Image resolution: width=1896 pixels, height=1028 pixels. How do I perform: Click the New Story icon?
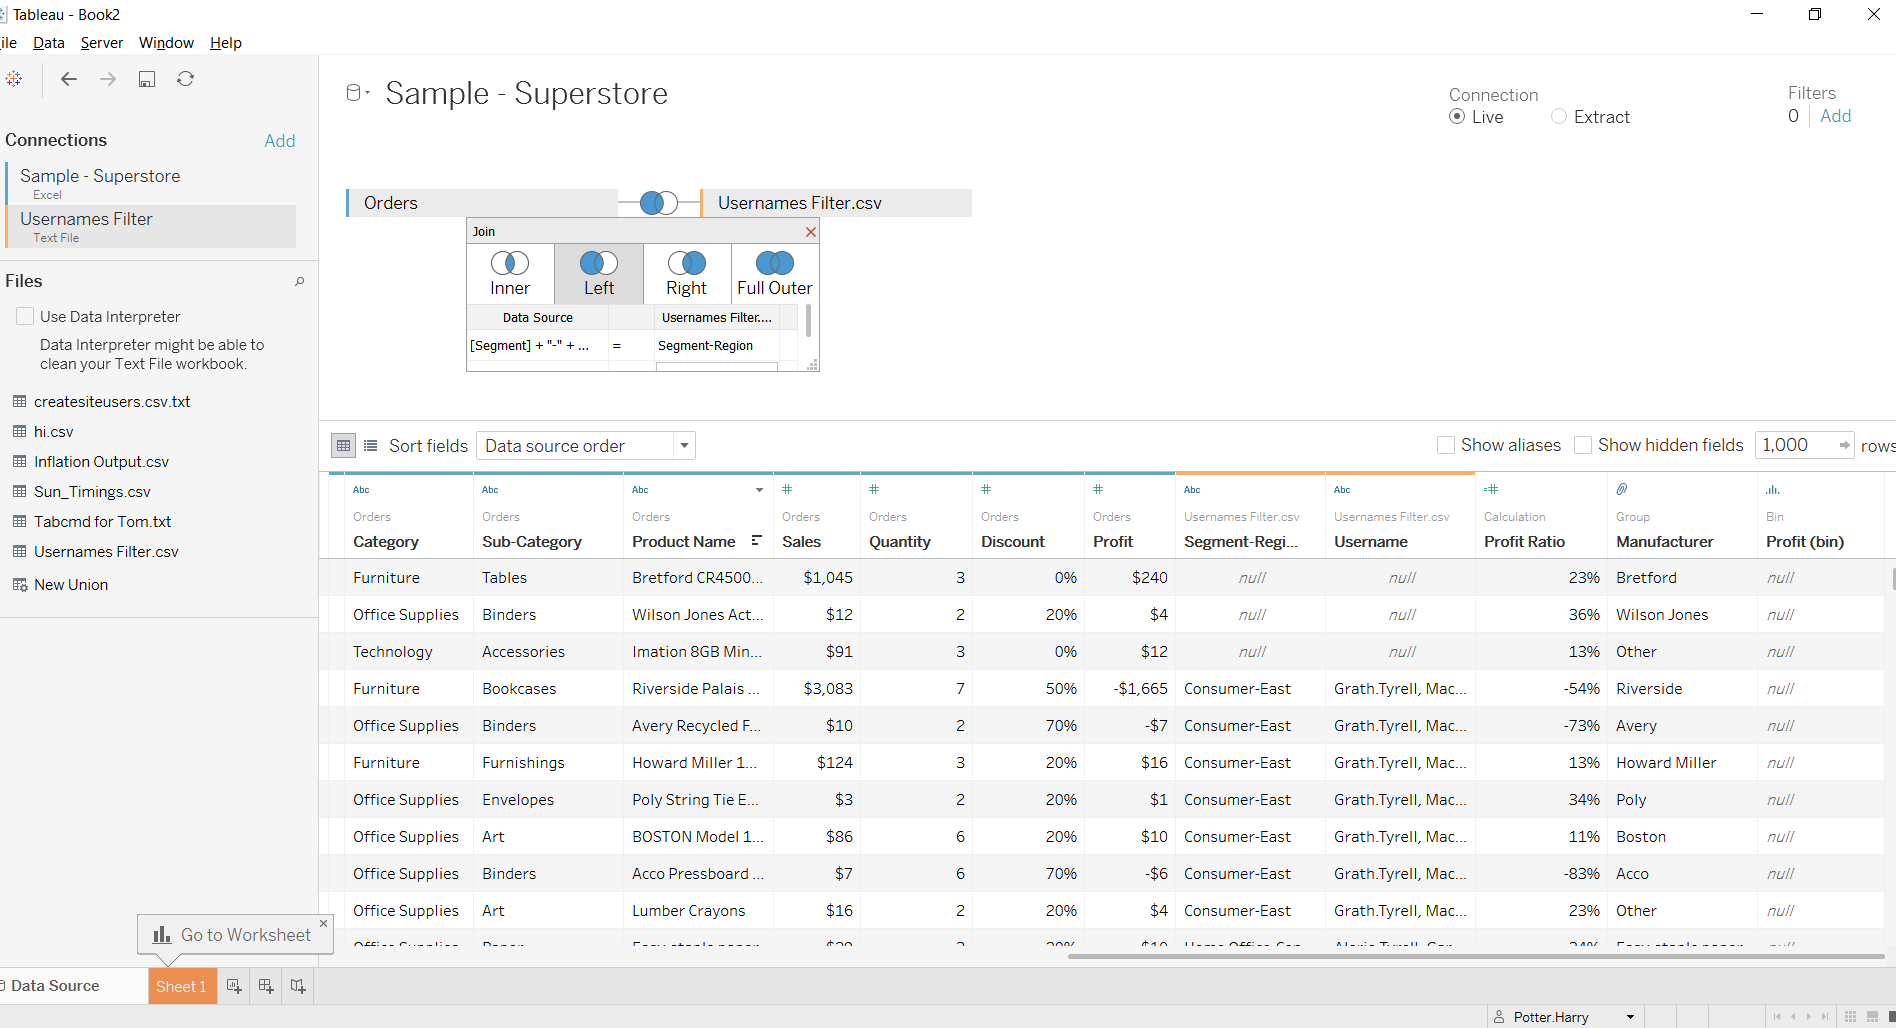pos(298,986)
